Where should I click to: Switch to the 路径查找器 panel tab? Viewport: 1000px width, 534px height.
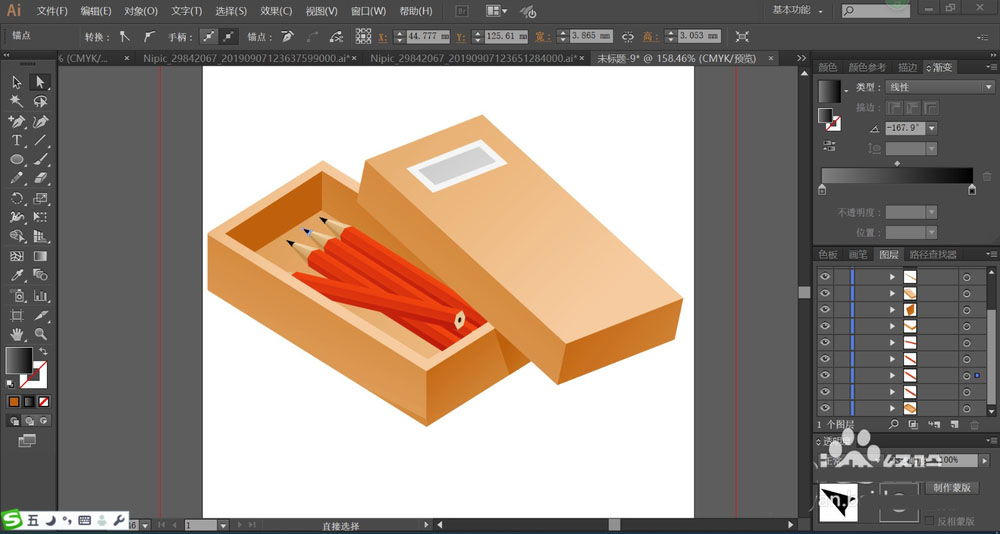click(x=932, y=255)
